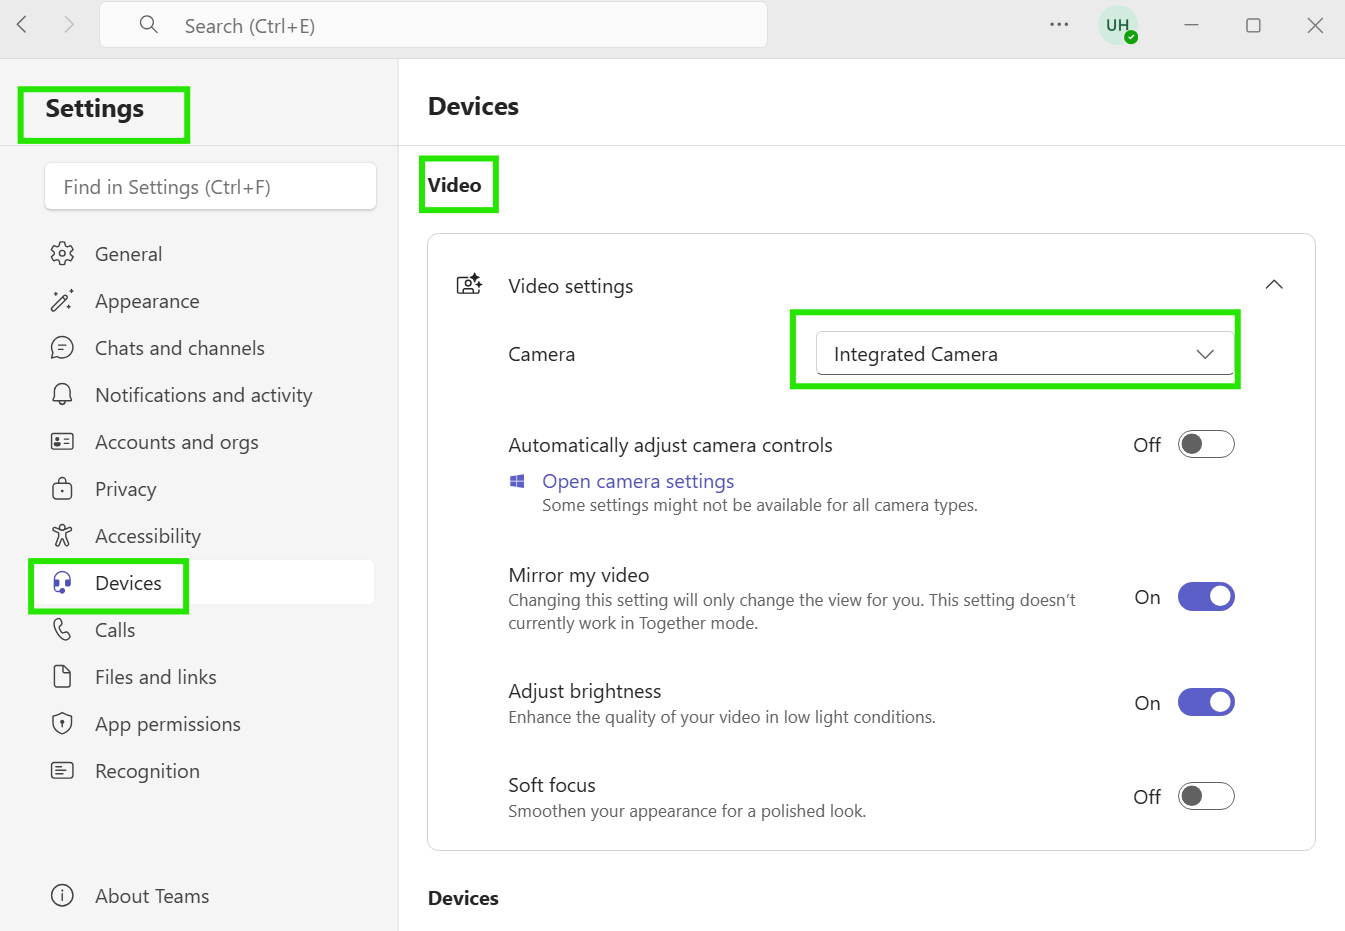Go forward with the right arrow

(x=69, y=25)
